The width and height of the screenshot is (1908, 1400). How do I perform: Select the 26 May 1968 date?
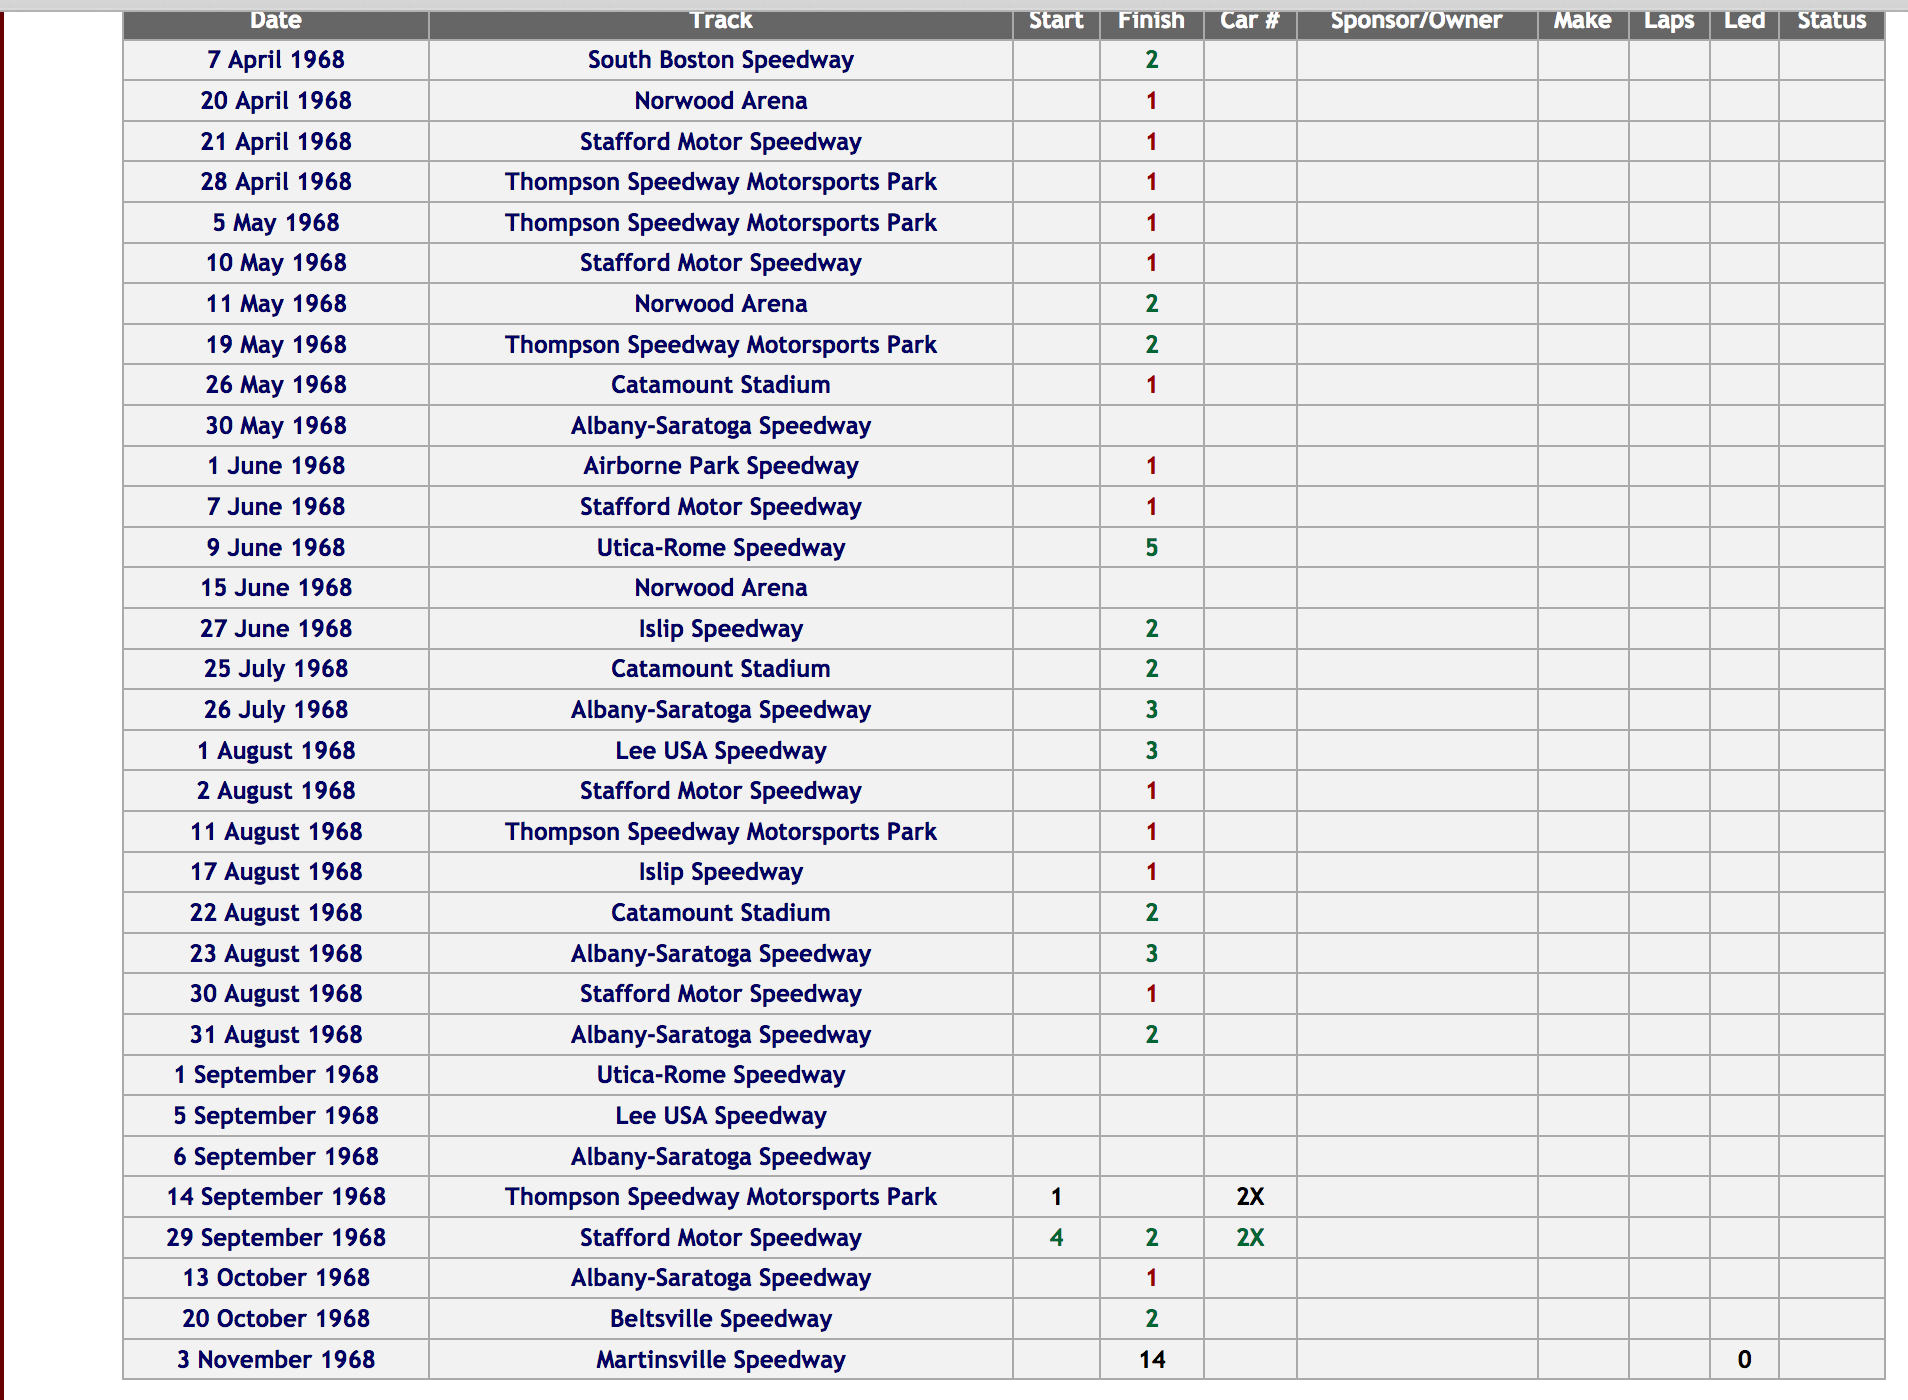[x=276, y=385]
